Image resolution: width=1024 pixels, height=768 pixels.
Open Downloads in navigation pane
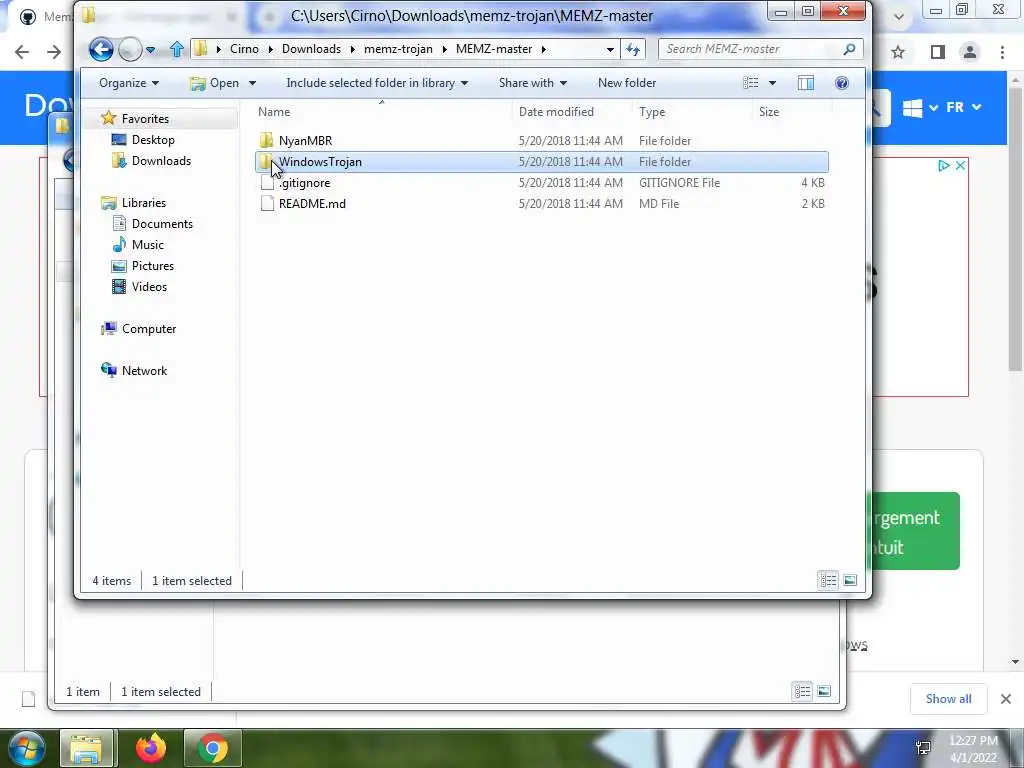coord(161,161)
